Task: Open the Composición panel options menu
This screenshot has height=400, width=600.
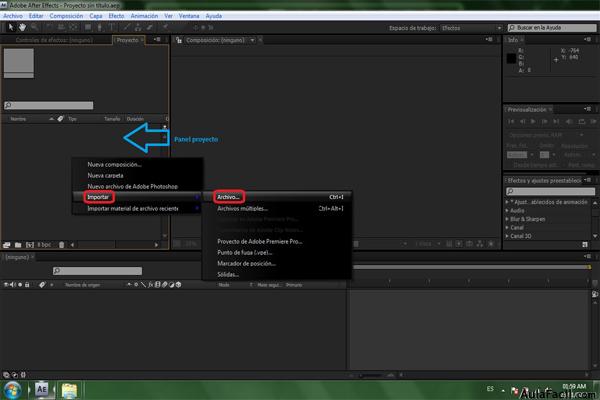Action: point(489,39)
